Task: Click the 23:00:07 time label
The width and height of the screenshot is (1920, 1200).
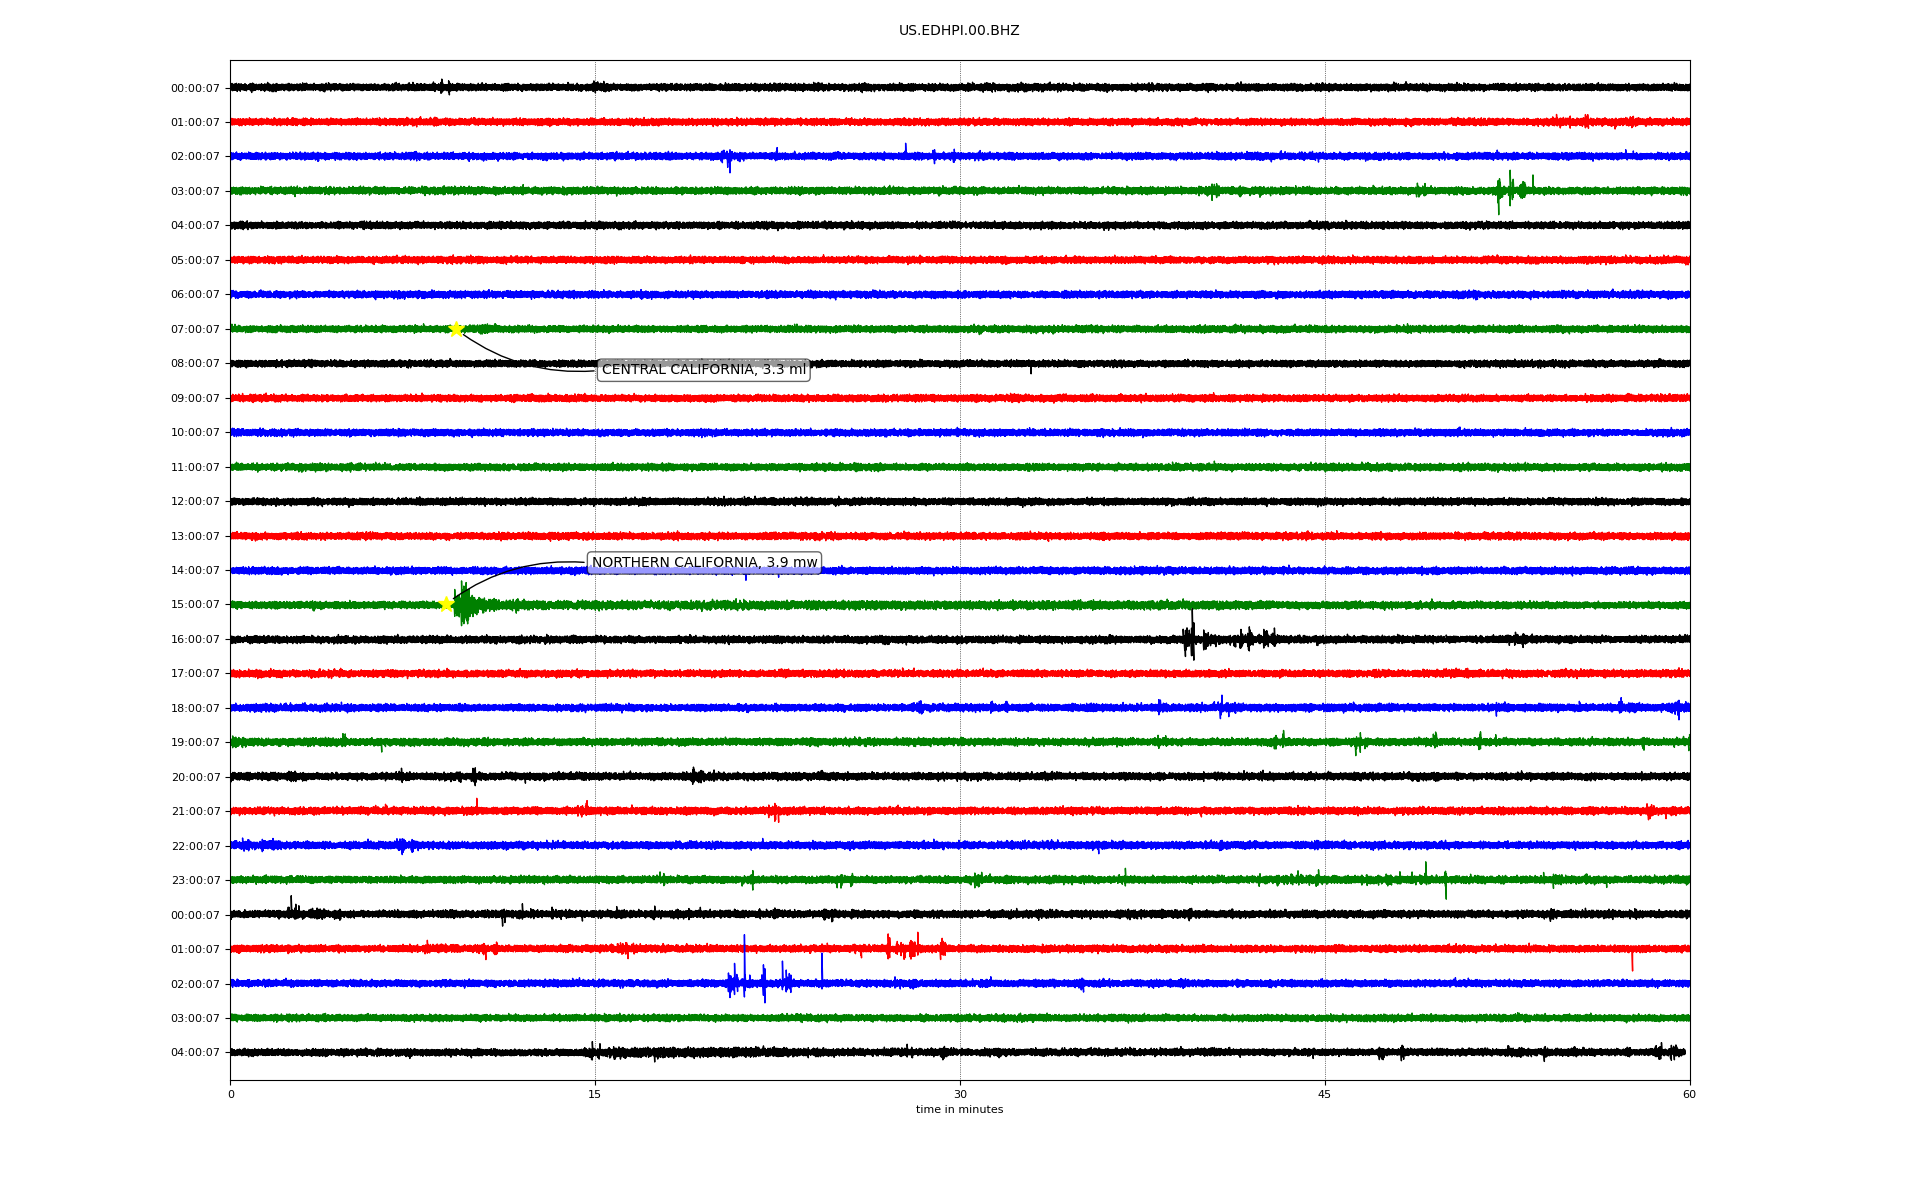Action: [x=195, y=880]
